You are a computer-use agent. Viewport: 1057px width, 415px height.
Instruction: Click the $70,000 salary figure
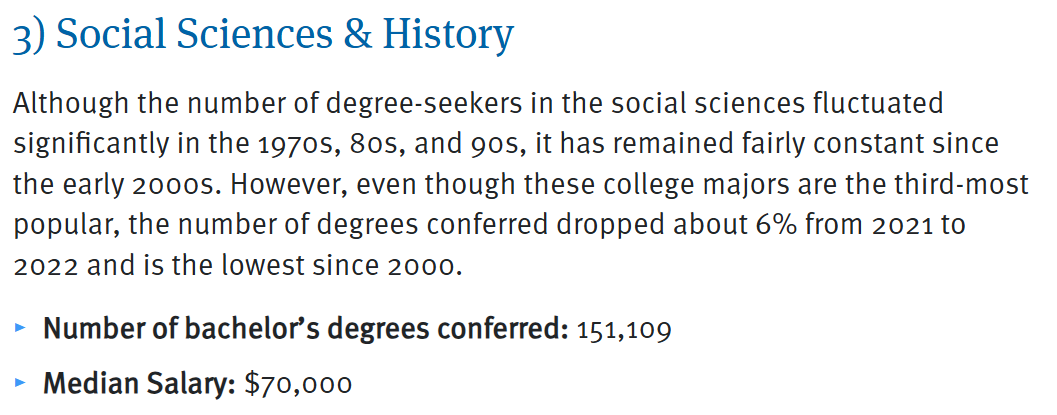[297, 383]
